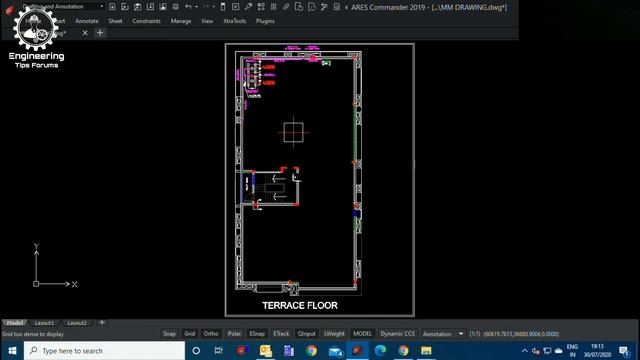Click the ENG IN language indicator
The height and width of the screenshot is (360, 640).
tap(572, 351)
